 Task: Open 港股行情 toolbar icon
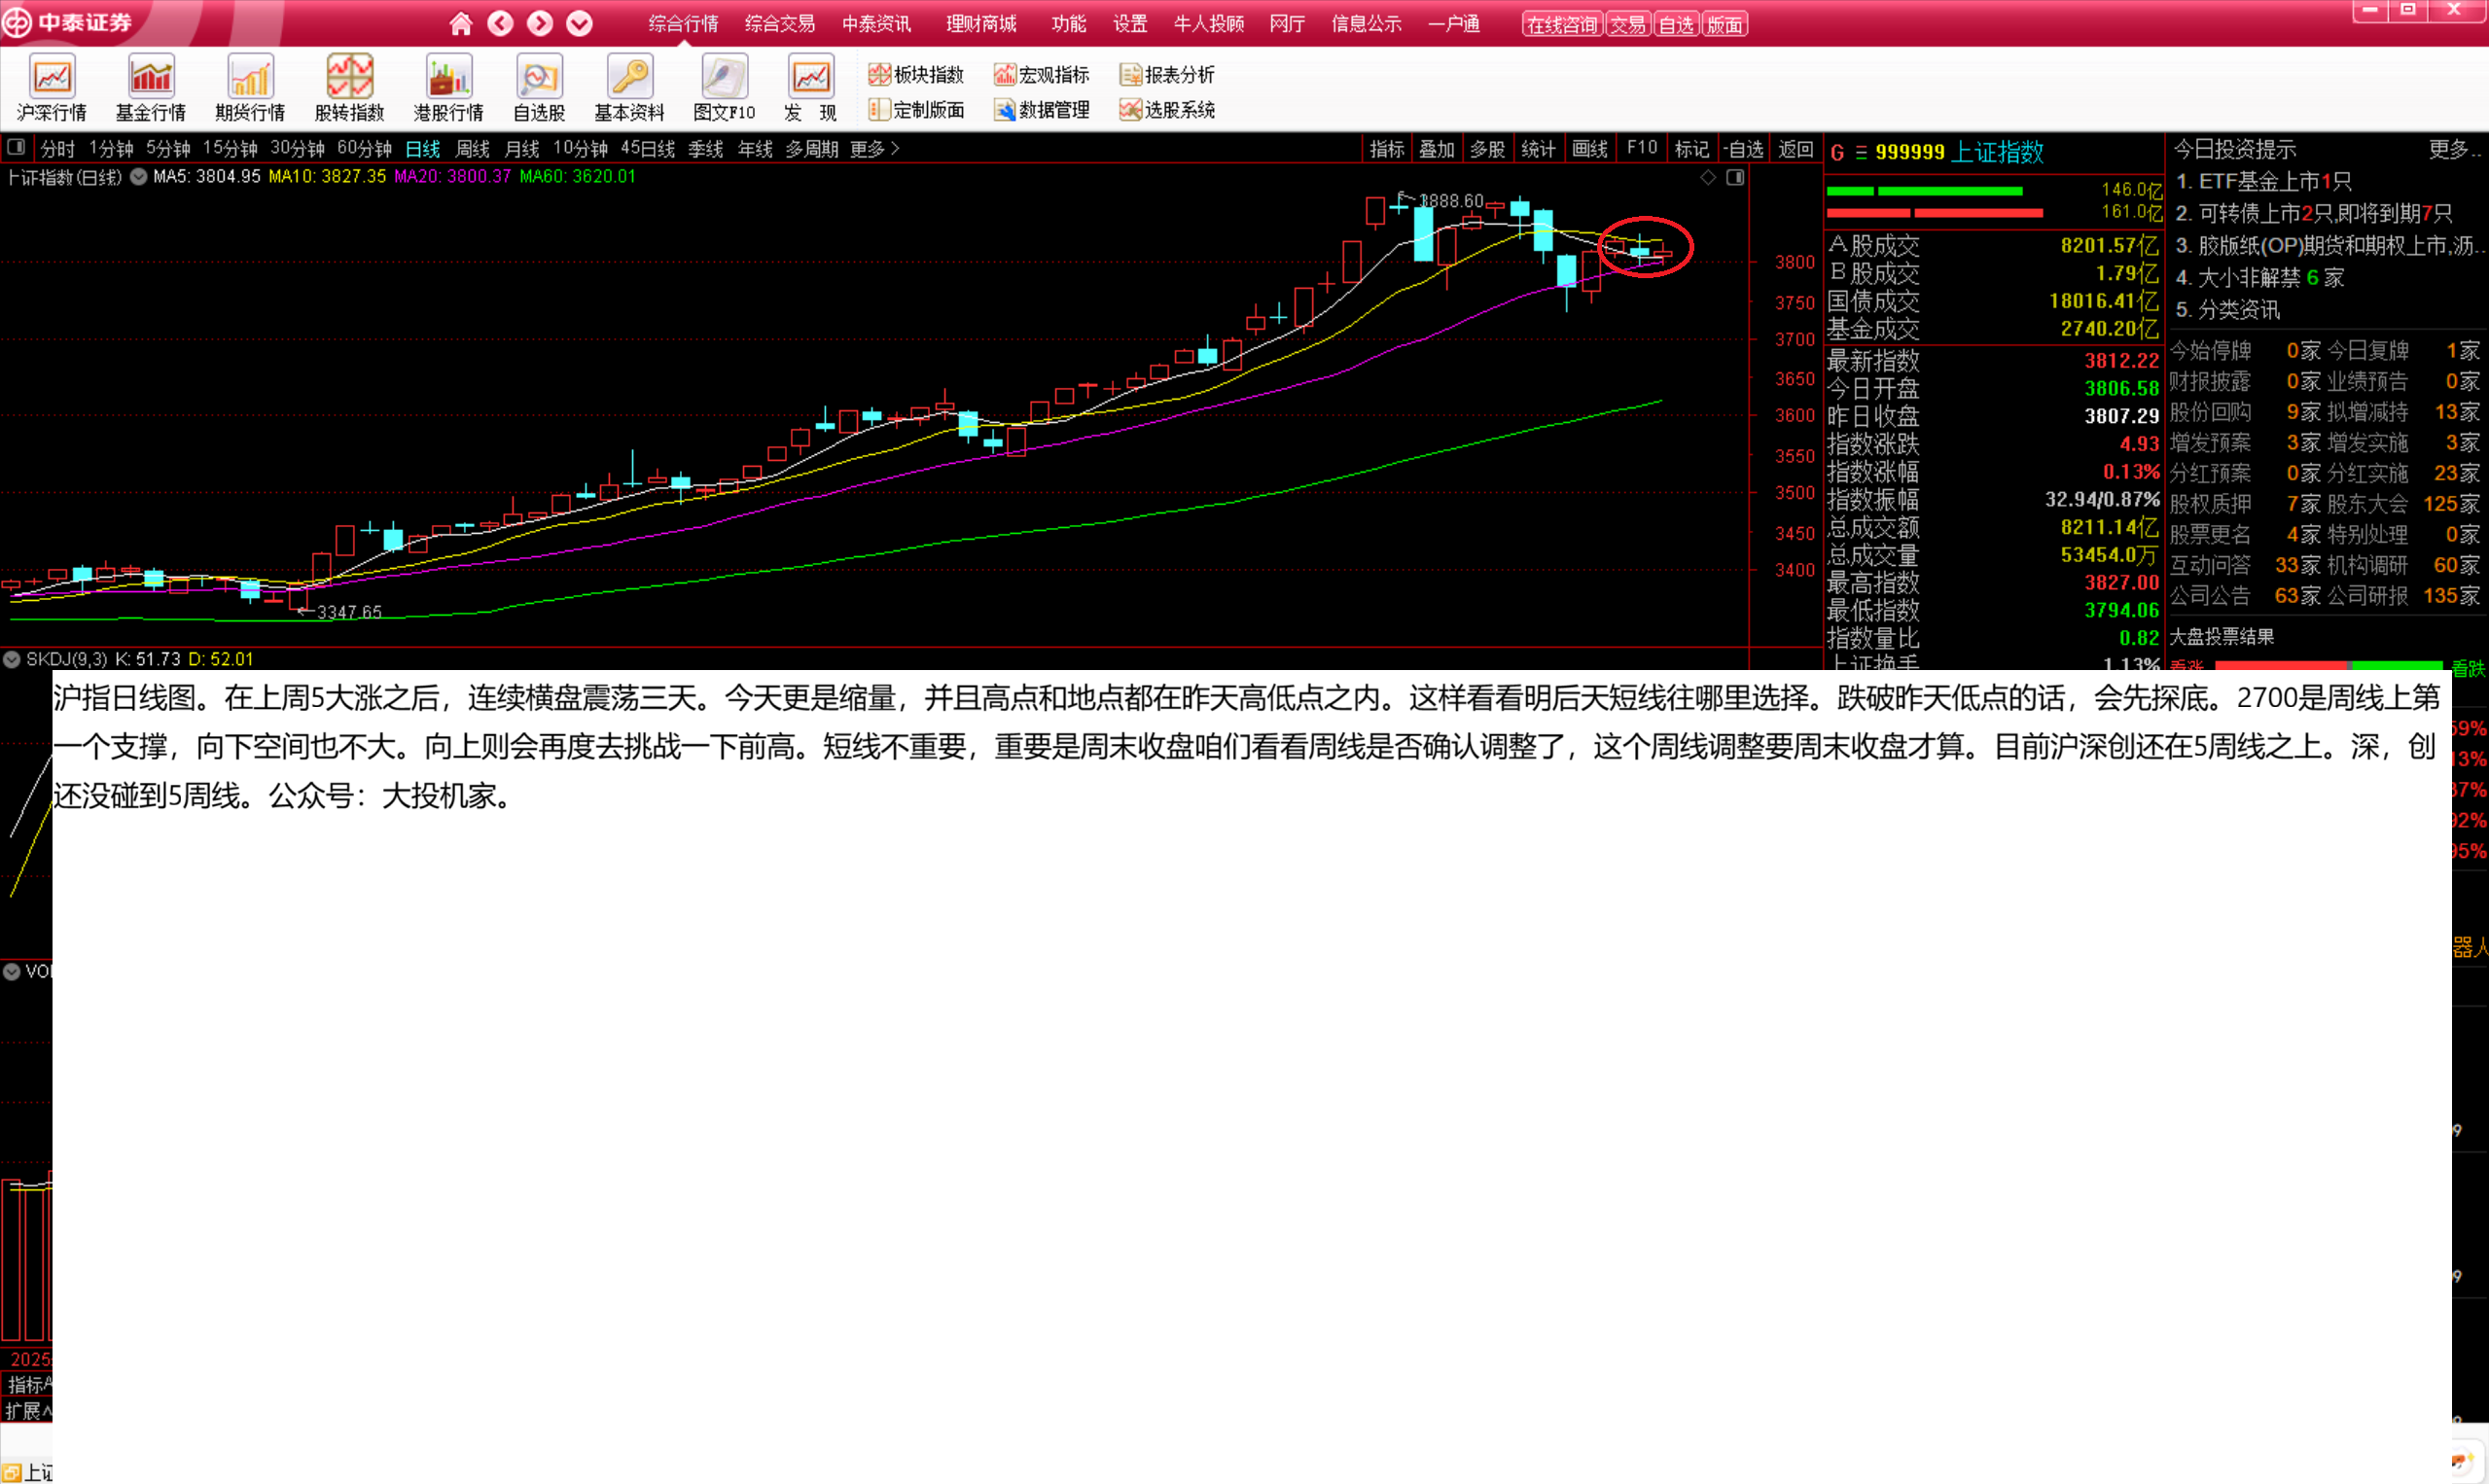(x=448, y=88)
